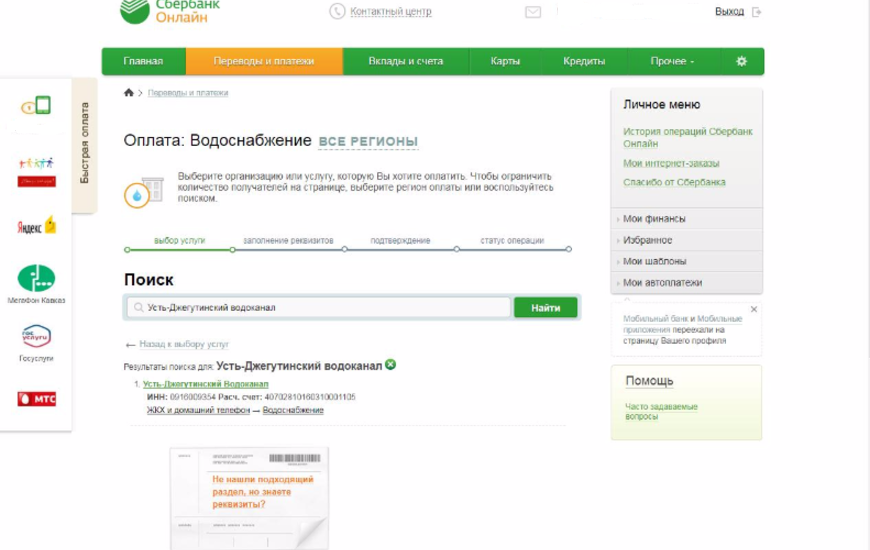
Task: Switch to the Вклады и счета tab
Action: [406, 61]
